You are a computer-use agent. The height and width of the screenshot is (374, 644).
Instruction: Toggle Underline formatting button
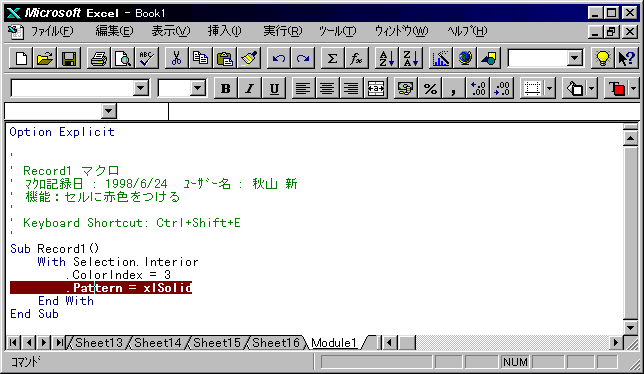pyautogui.click(x=274, y=88)
